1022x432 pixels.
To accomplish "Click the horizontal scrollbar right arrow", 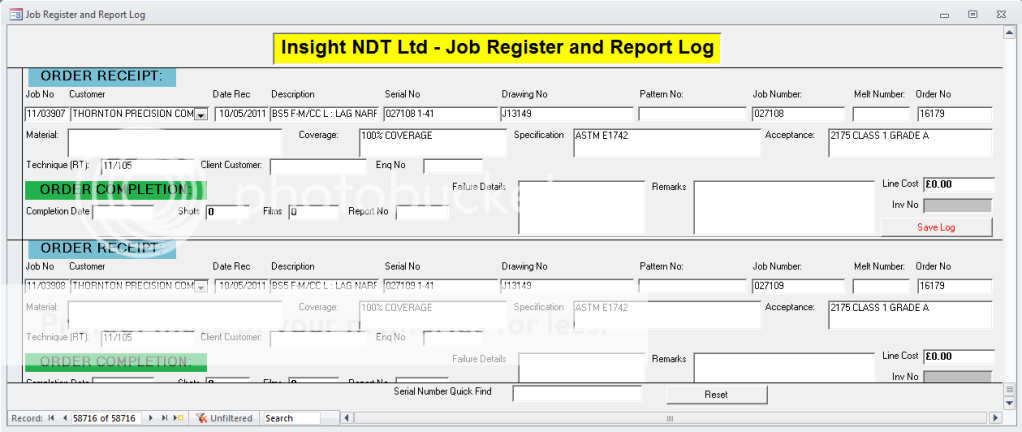I will pos(994,418).
